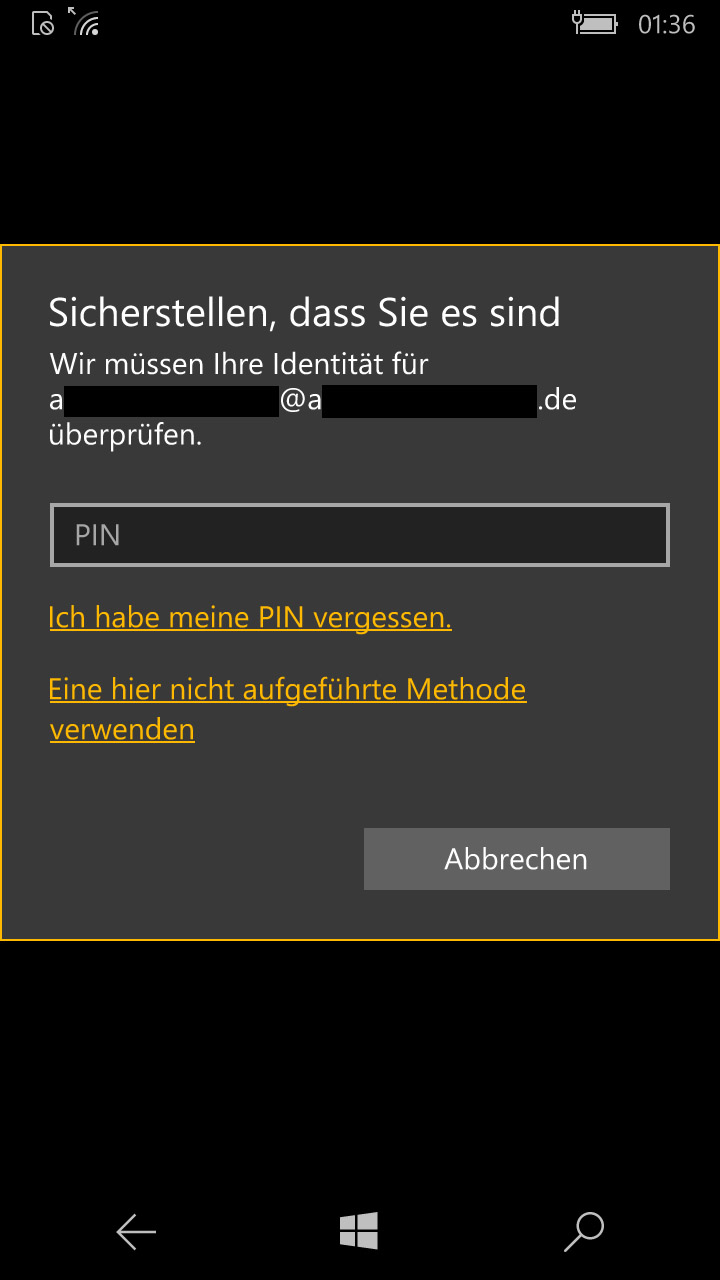This screenshot has width=720, height=1280.
Task: Click the '.de' email ending
Action: pos(558,401)
